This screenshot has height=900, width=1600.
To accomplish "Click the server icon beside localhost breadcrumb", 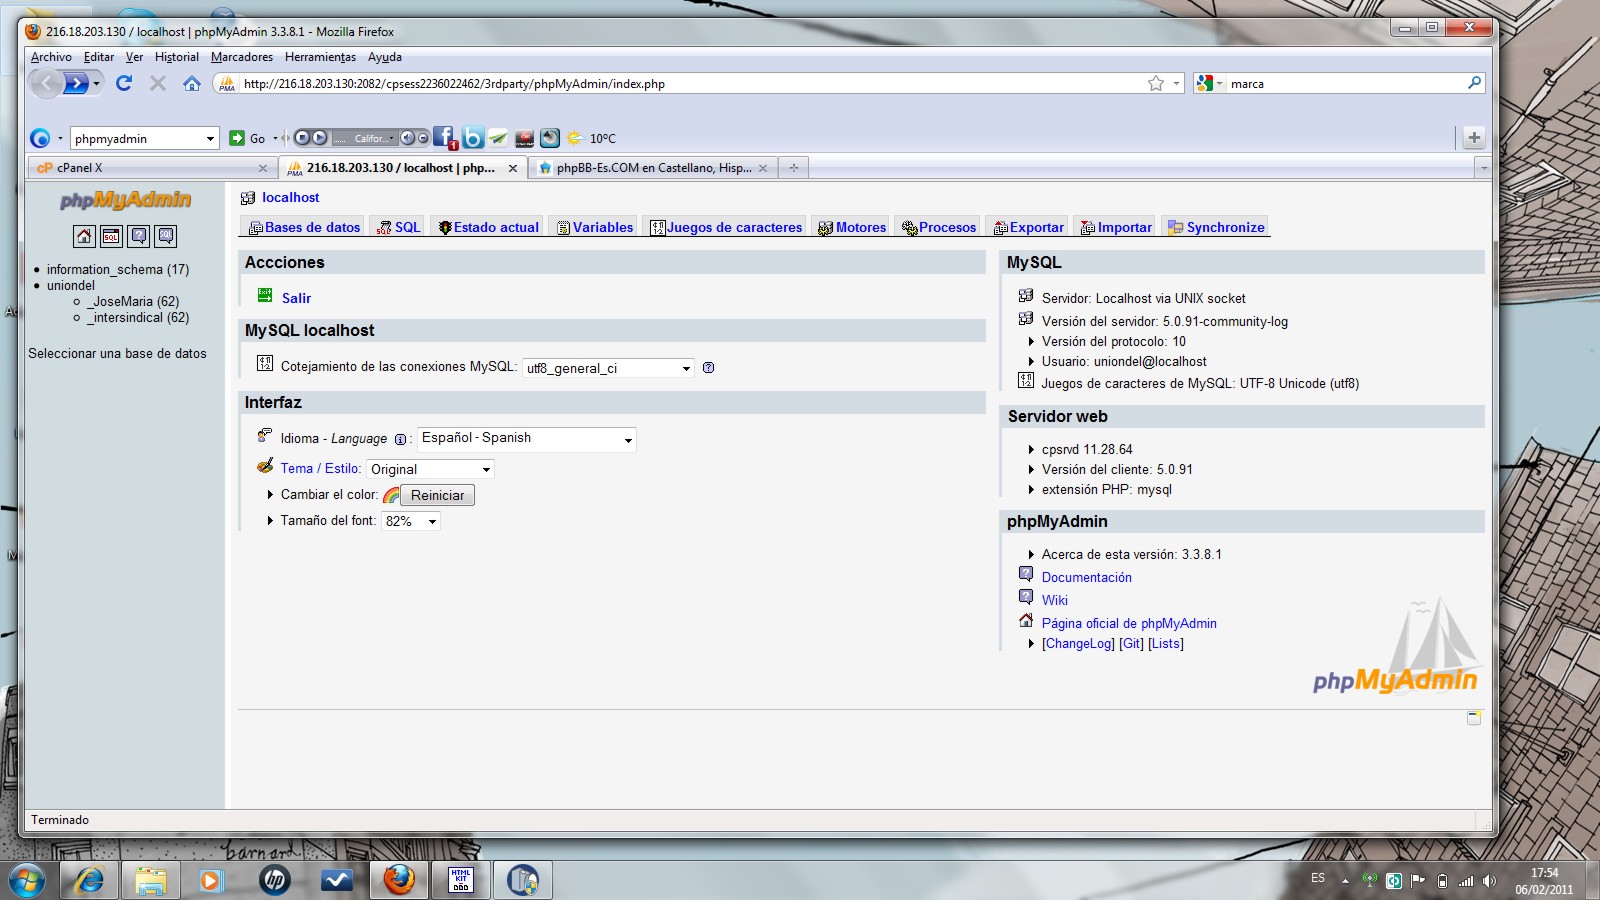I will coord(248,198).
